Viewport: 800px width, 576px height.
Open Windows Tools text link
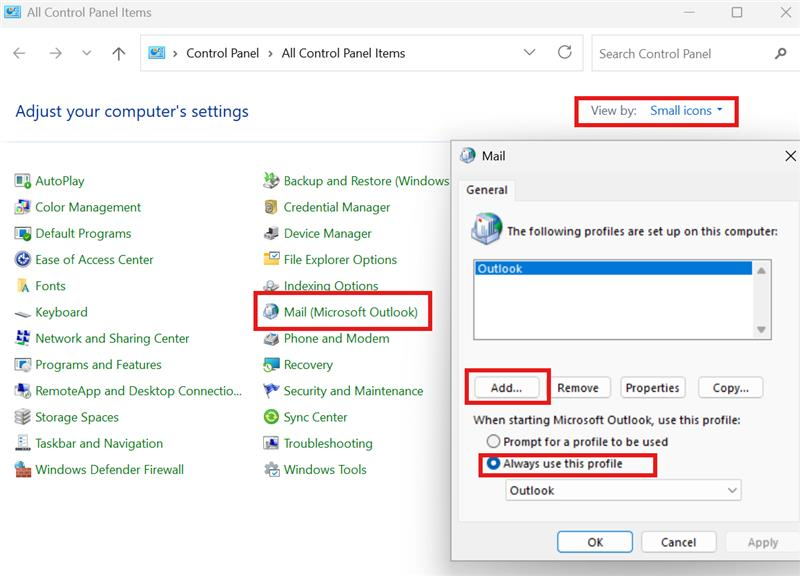point(325,469)
